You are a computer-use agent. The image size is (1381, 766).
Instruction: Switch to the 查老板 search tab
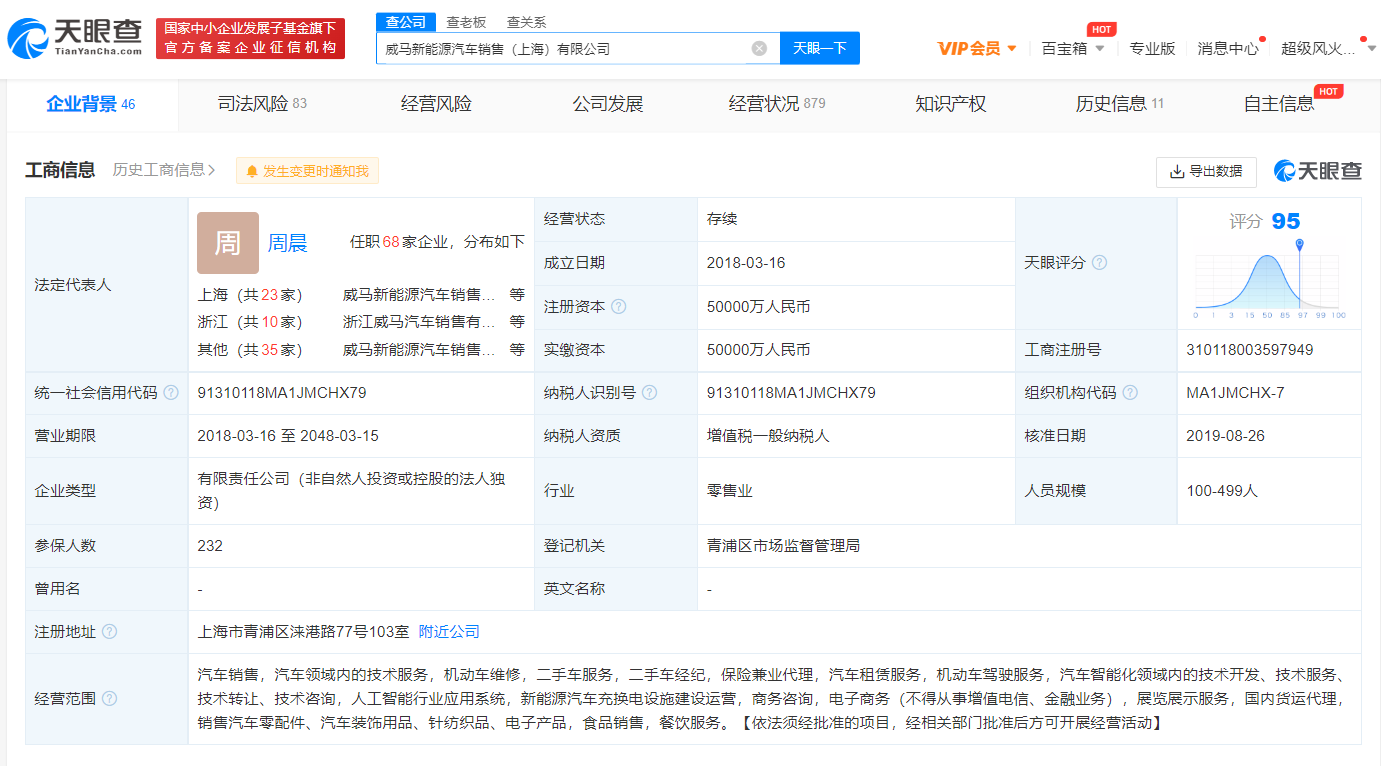coord(466,22)
